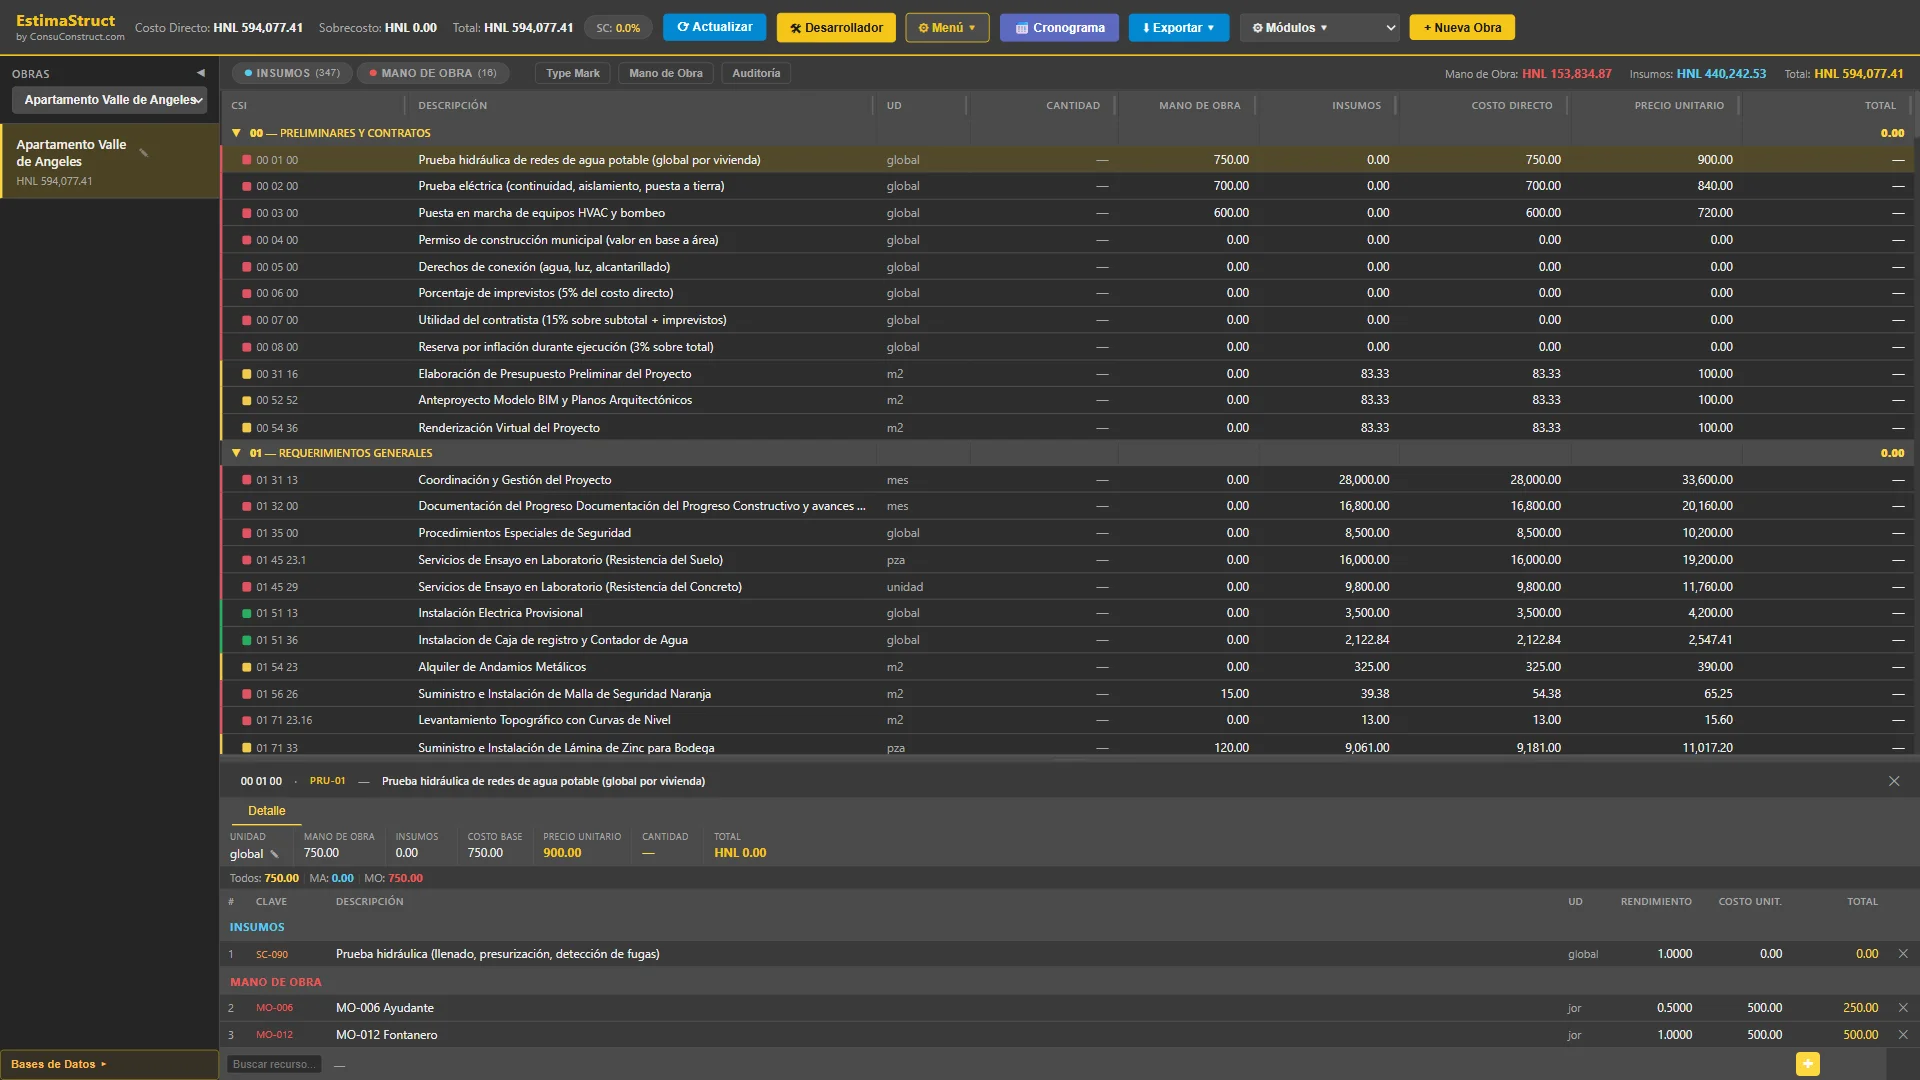
Task: Click the SC: 0.0% sobrecosto pill
Action: point(618,28)
